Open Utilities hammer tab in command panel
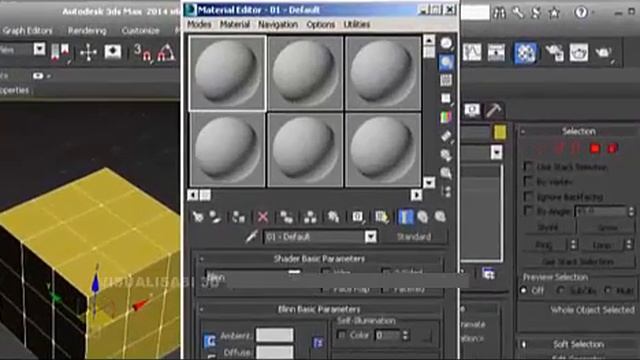This screenshot has width=640, height=360. pos(494,110)
